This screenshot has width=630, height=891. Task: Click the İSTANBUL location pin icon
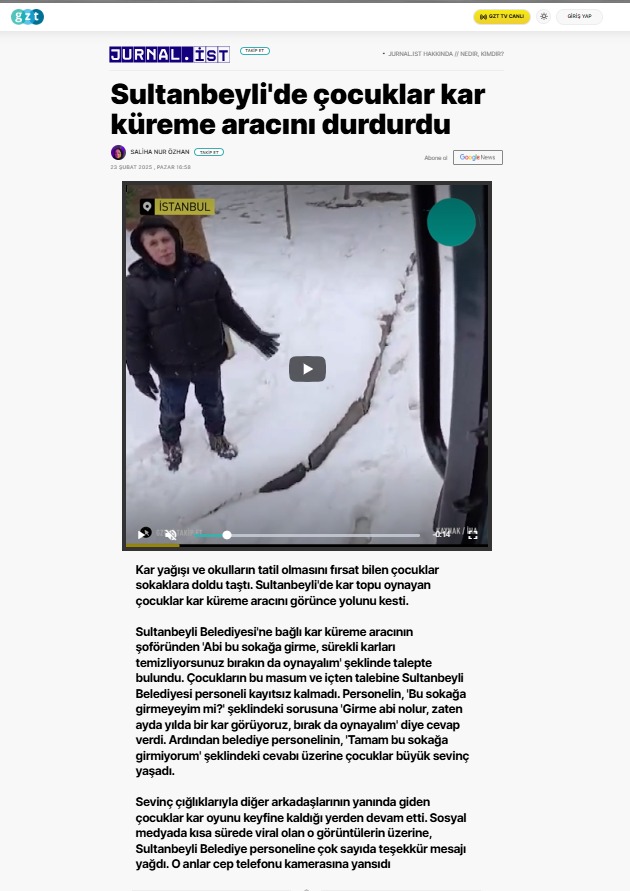(x=147, y=207)
